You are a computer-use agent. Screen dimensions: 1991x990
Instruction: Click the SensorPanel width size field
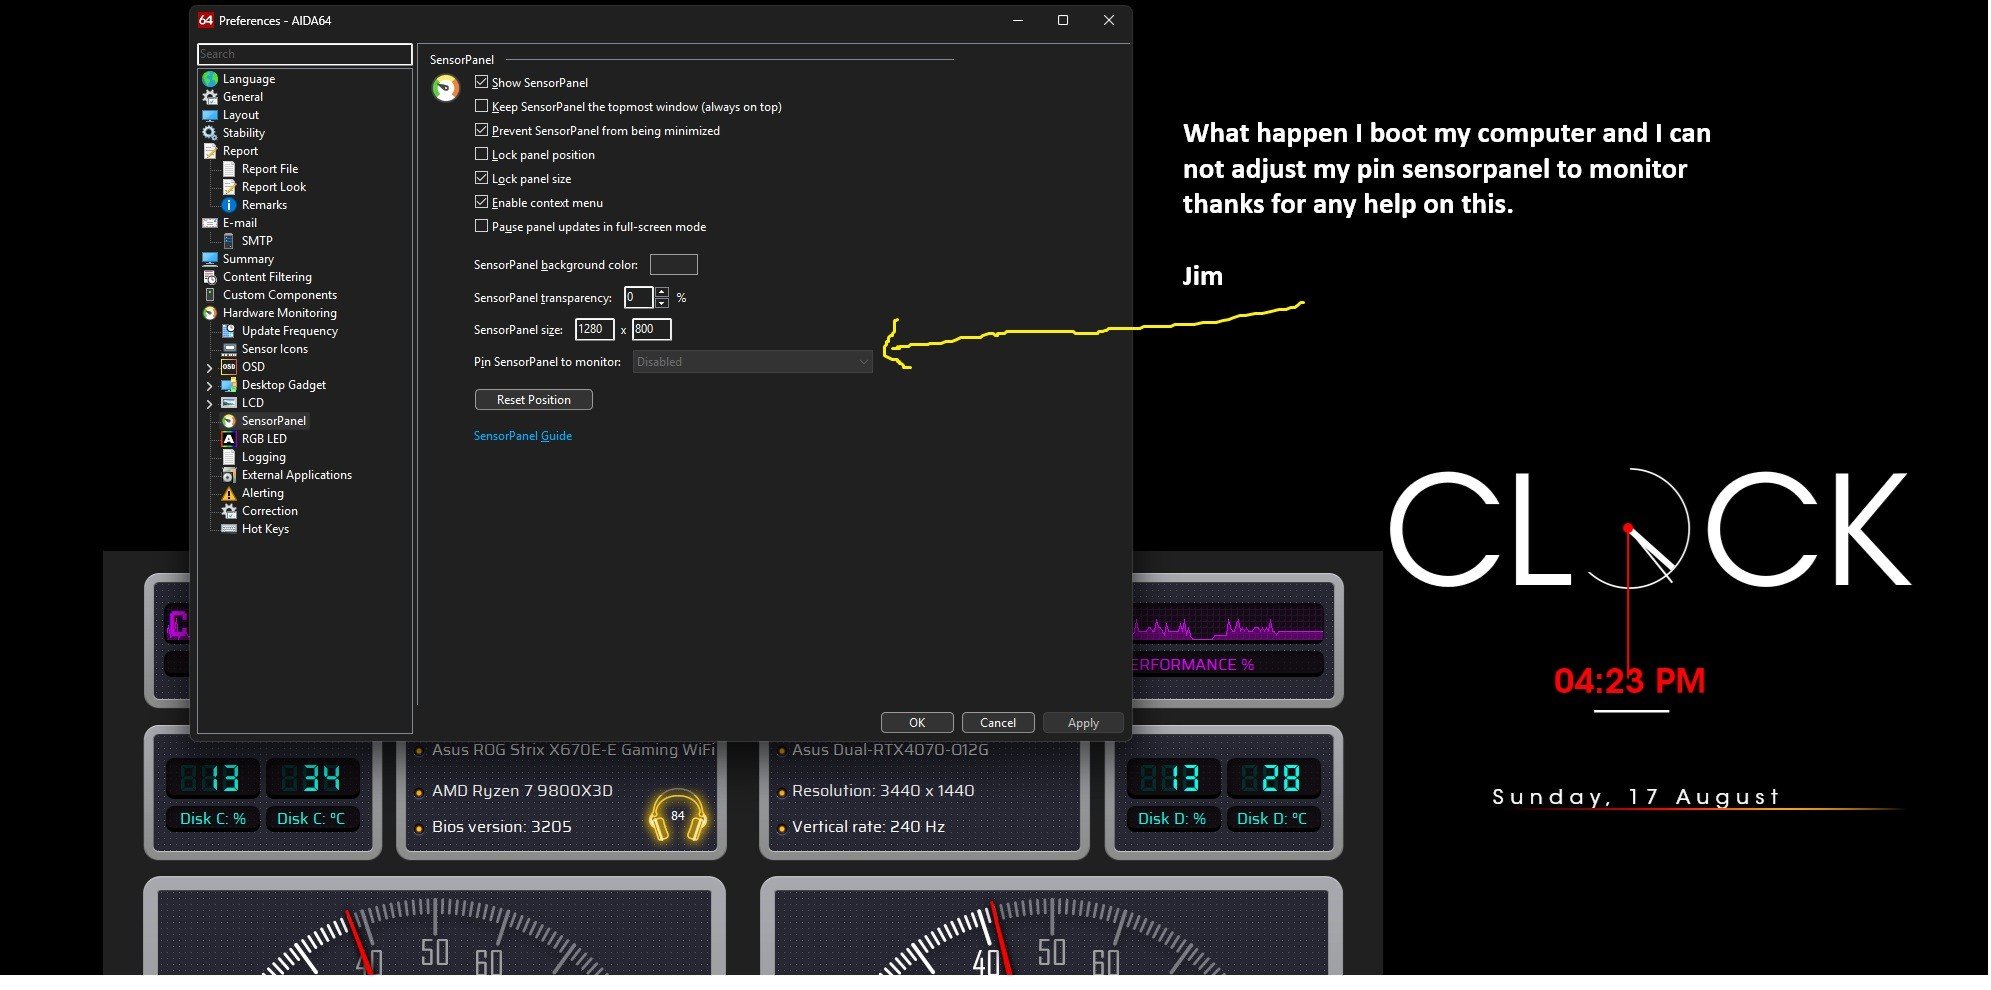594,329
